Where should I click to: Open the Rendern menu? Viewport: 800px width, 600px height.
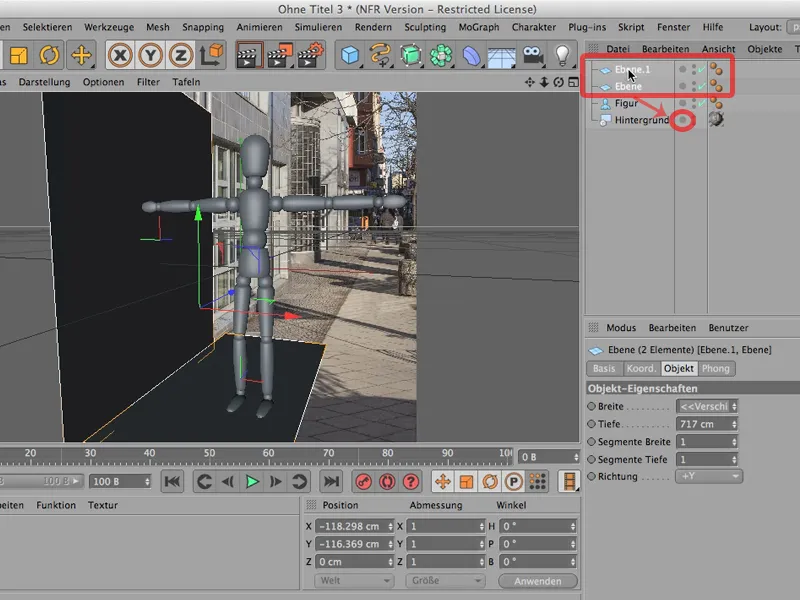coord(373,27)
